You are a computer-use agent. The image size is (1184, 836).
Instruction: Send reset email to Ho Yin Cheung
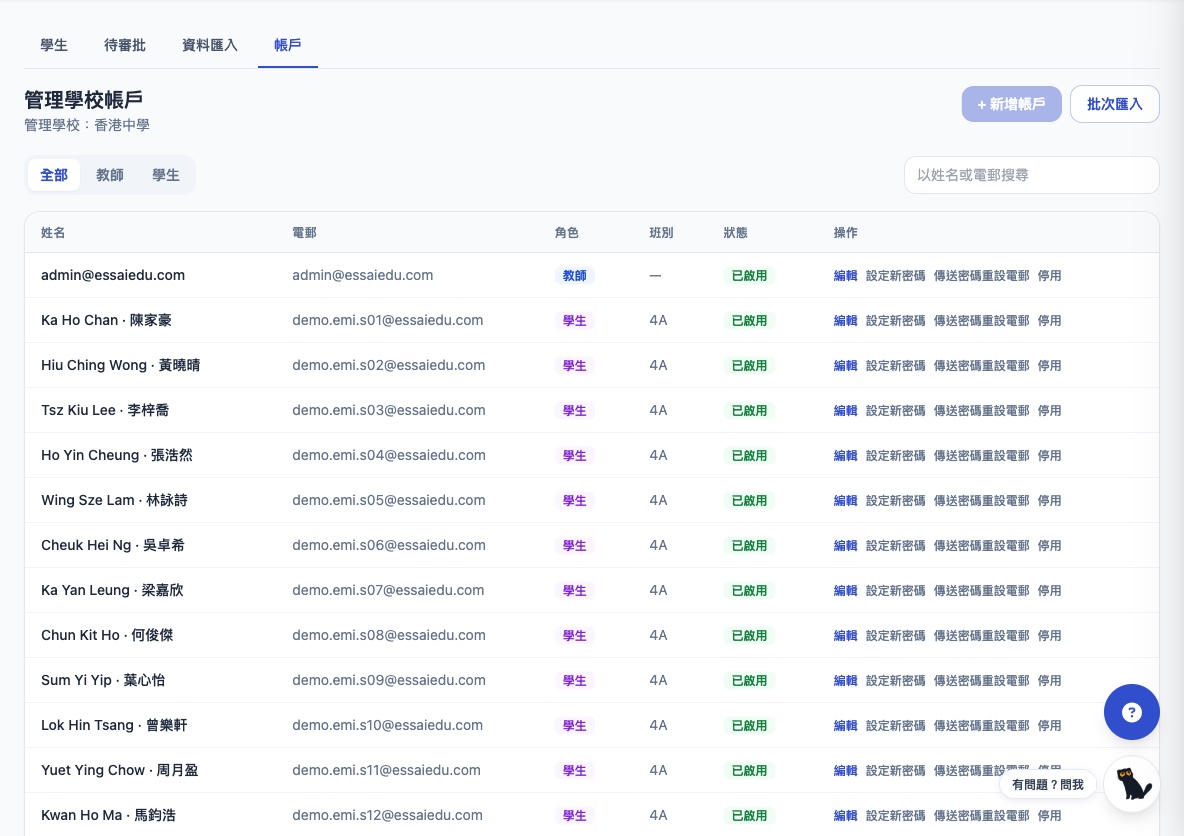pyautogui.click(x=982, y=455)
